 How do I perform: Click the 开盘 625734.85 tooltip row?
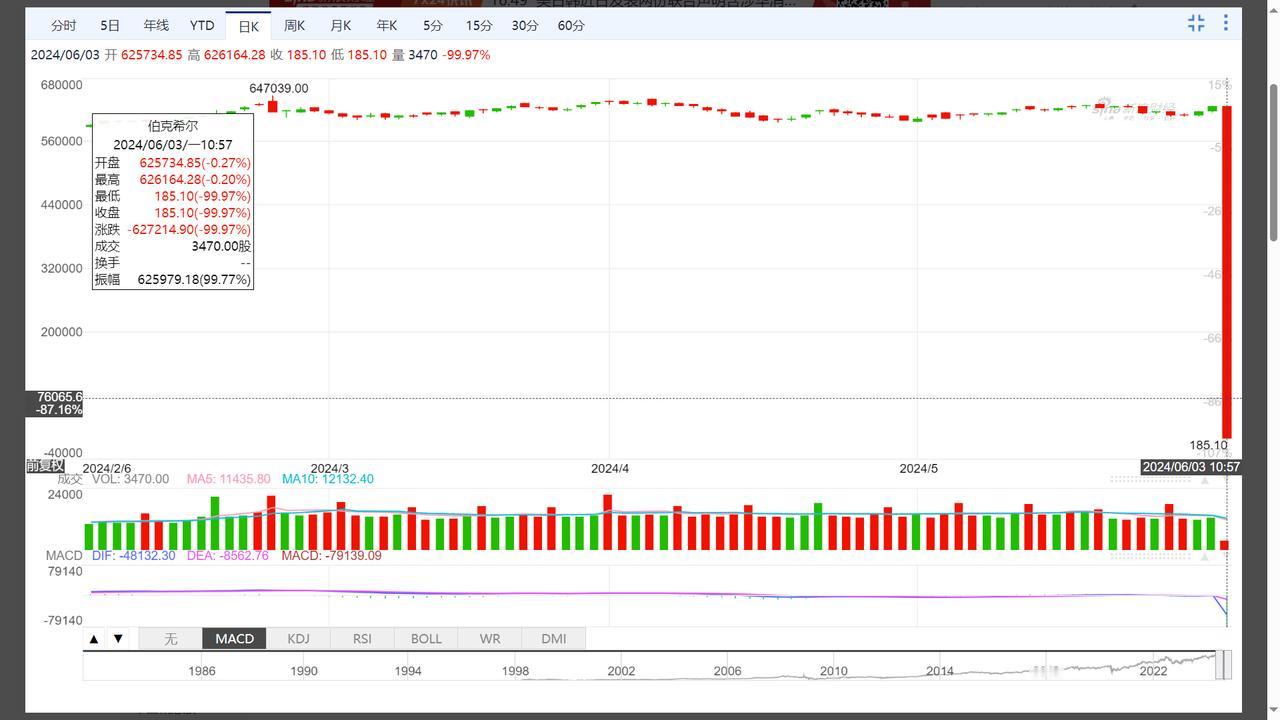tap(172, 163)
